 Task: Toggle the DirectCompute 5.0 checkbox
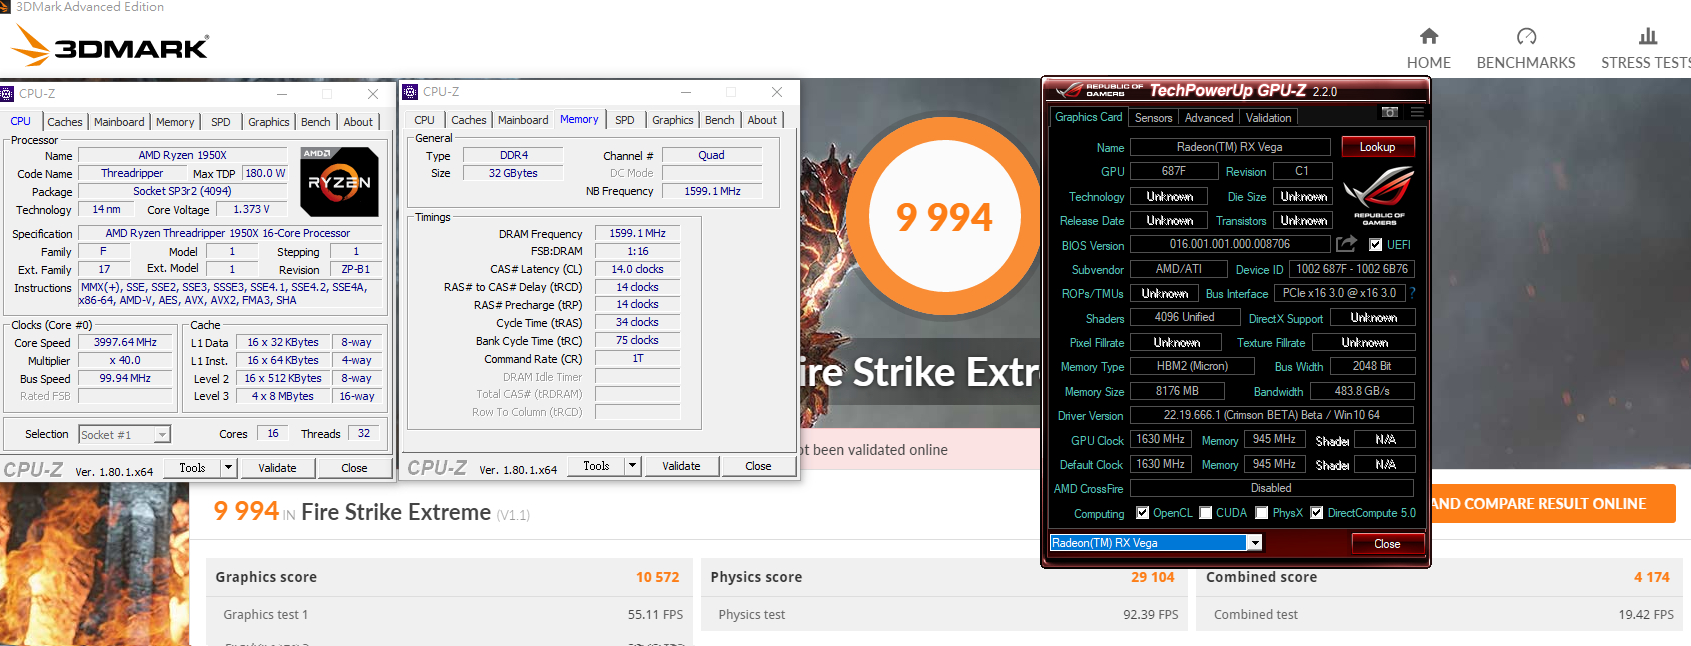click(1317, 513)
